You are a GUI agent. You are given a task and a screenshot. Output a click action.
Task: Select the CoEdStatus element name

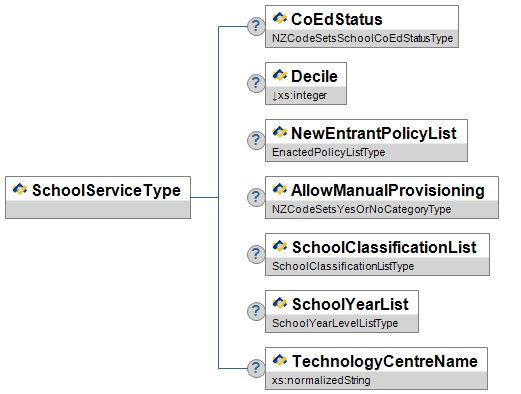[x=337, y=19]
